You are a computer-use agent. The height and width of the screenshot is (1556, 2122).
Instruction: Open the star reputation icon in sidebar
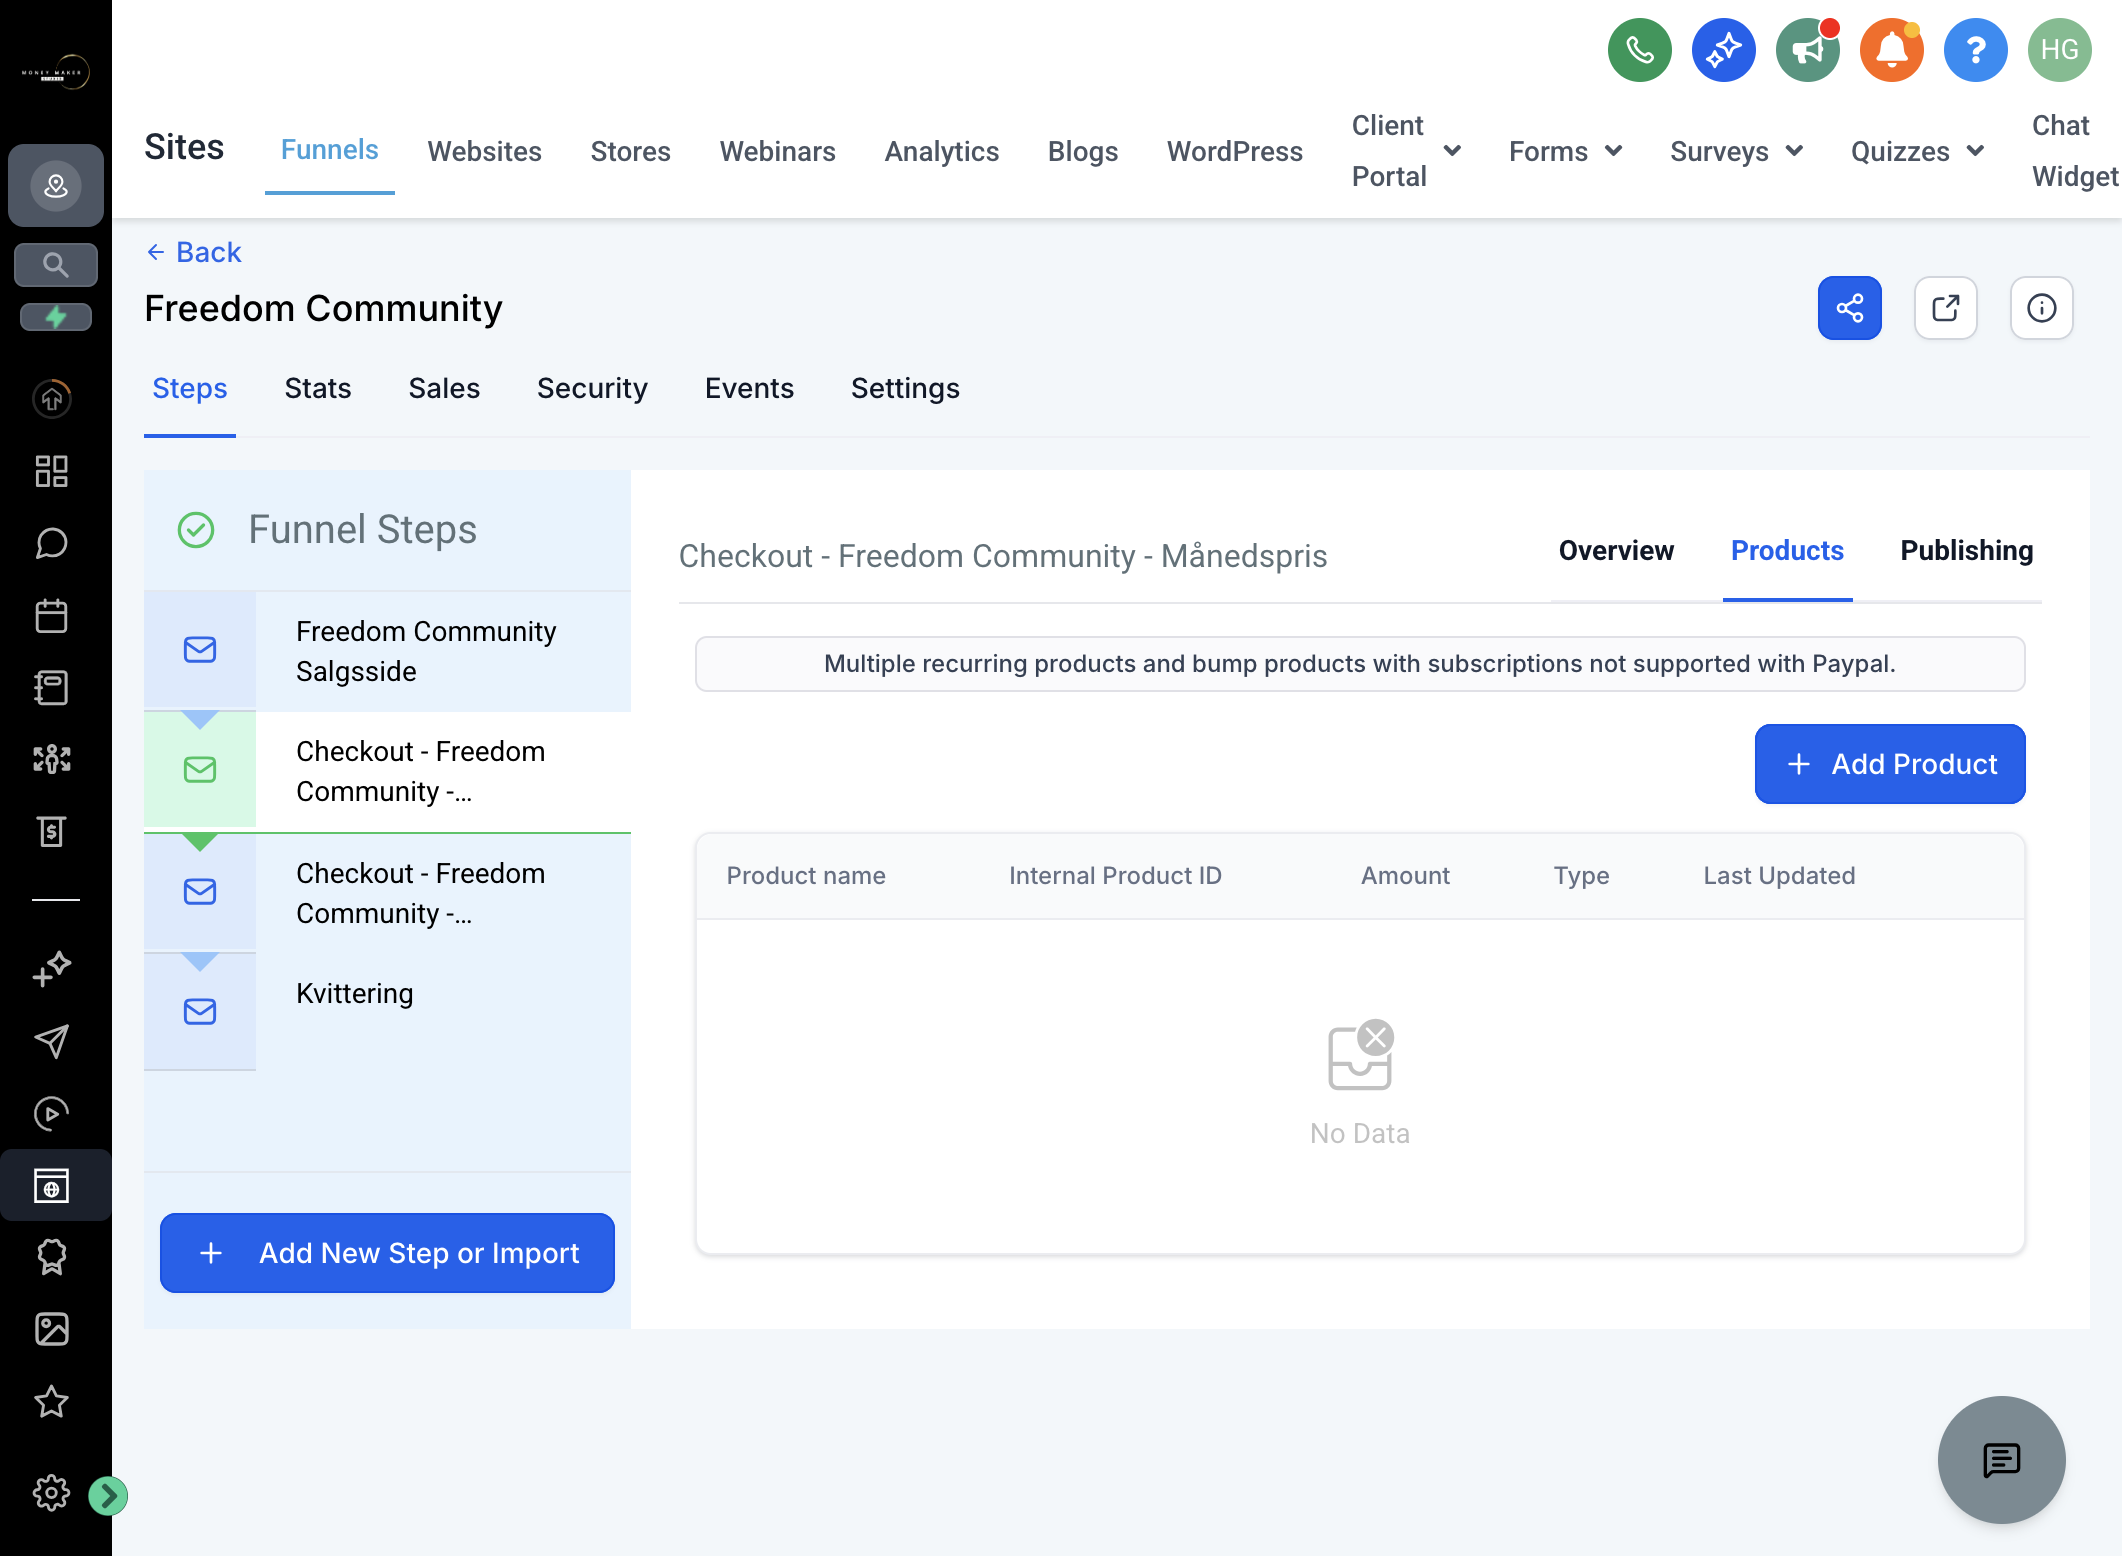point(52,1401)
